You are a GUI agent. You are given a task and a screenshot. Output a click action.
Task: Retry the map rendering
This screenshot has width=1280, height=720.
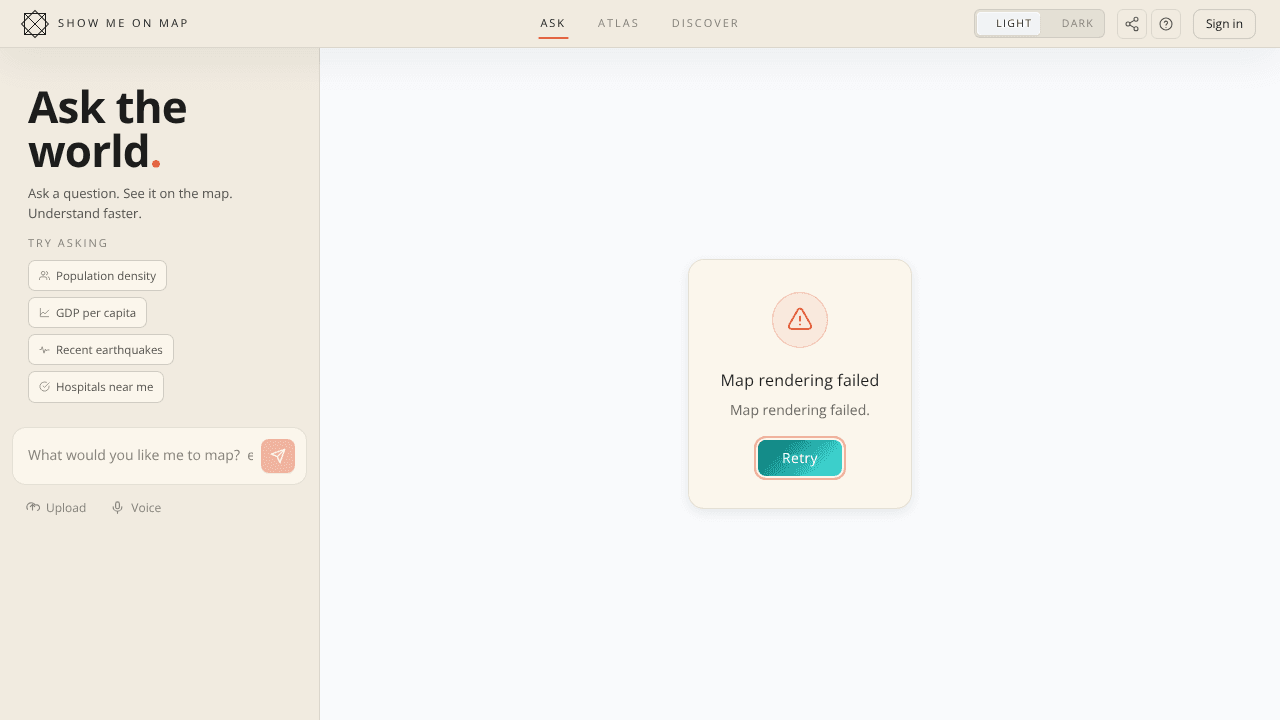(x=800, y=458)
